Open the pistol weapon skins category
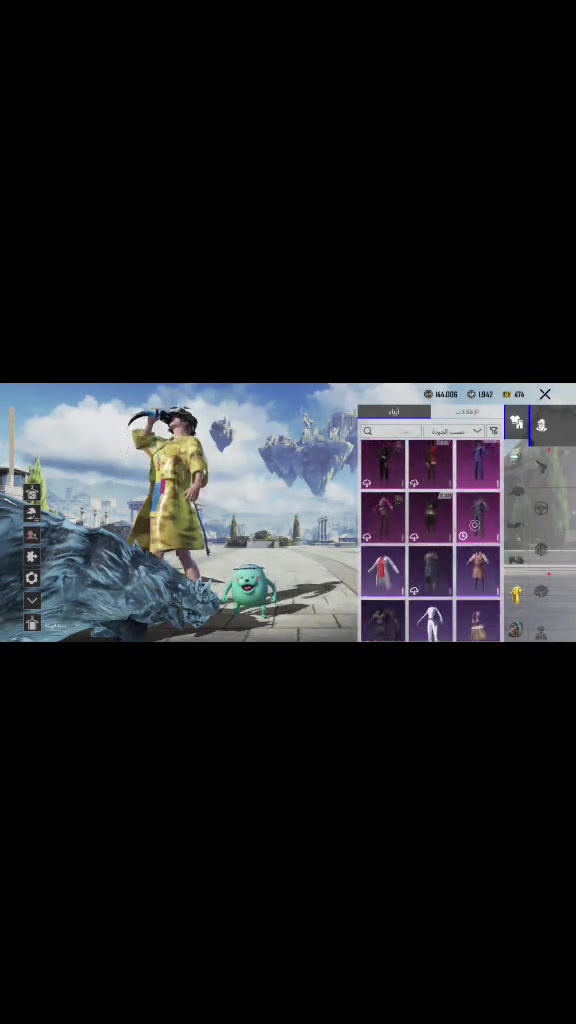576x1024 pixels. click(x=541, y=466)
